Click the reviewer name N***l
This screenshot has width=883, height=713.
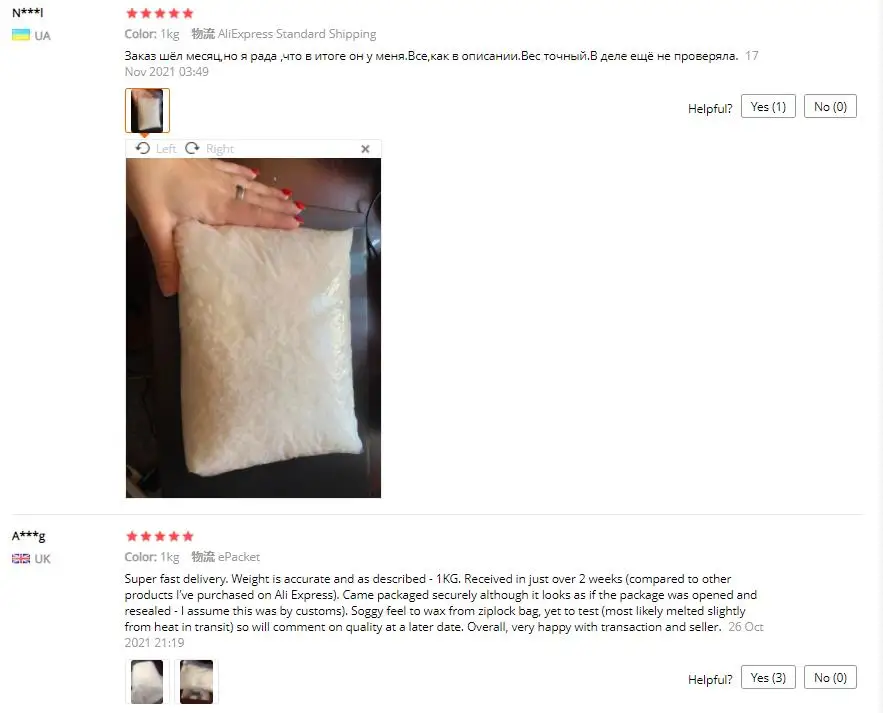[x=28, y=12]
